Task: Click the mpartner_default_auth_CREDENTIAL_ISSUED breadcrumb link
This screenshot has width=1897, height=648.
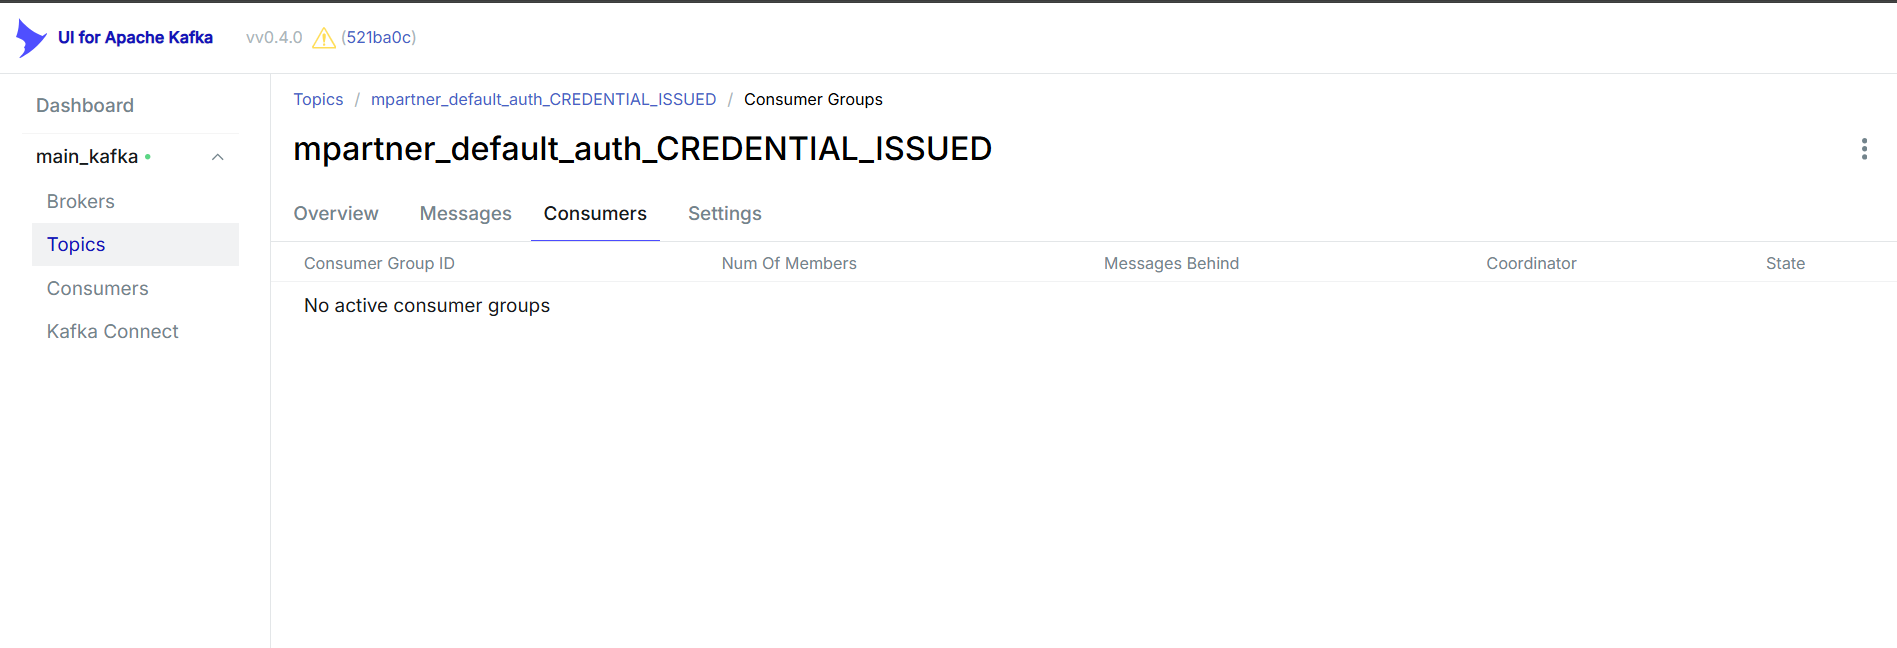Action: [x=543, y=99]
